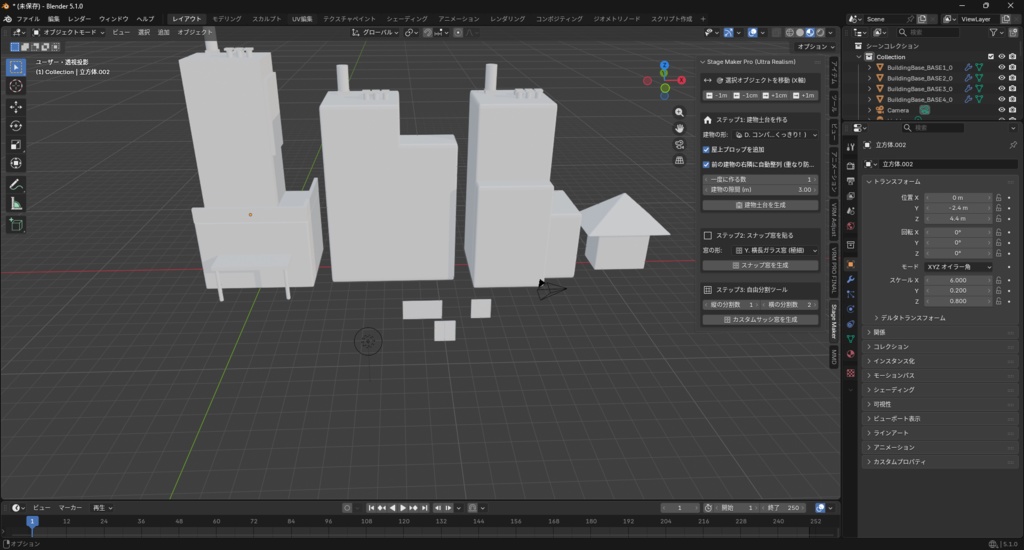
Task: Select the Scale tool
Action: click(16, 144)
